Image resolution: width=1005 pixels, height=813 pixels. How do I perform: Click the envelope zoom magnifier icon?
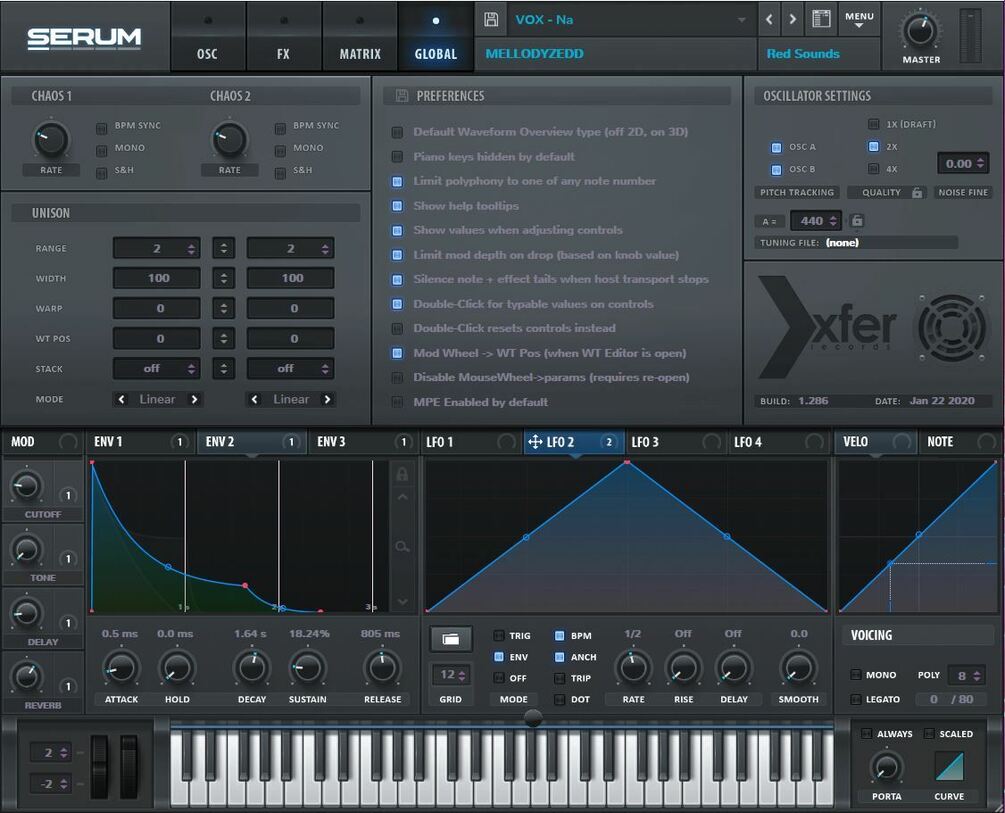tap(402, 546)
